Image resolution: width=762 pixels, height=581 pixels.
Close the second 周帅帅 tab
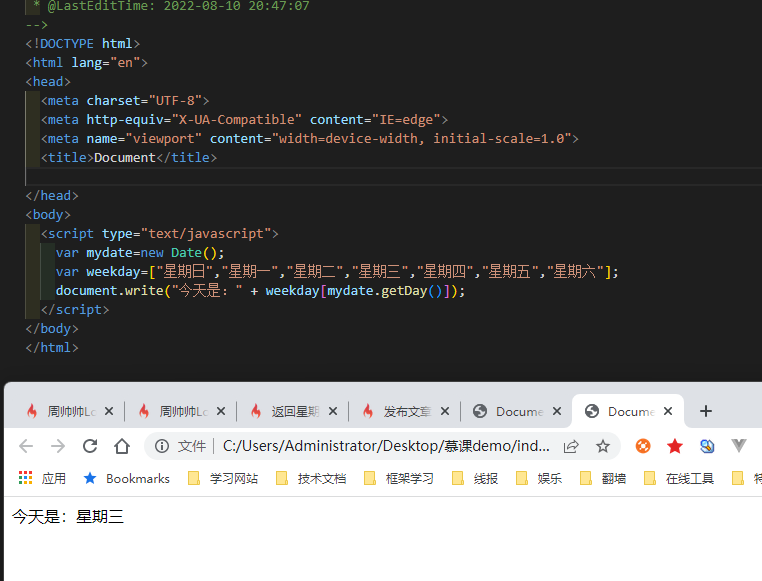click(221, 411)
